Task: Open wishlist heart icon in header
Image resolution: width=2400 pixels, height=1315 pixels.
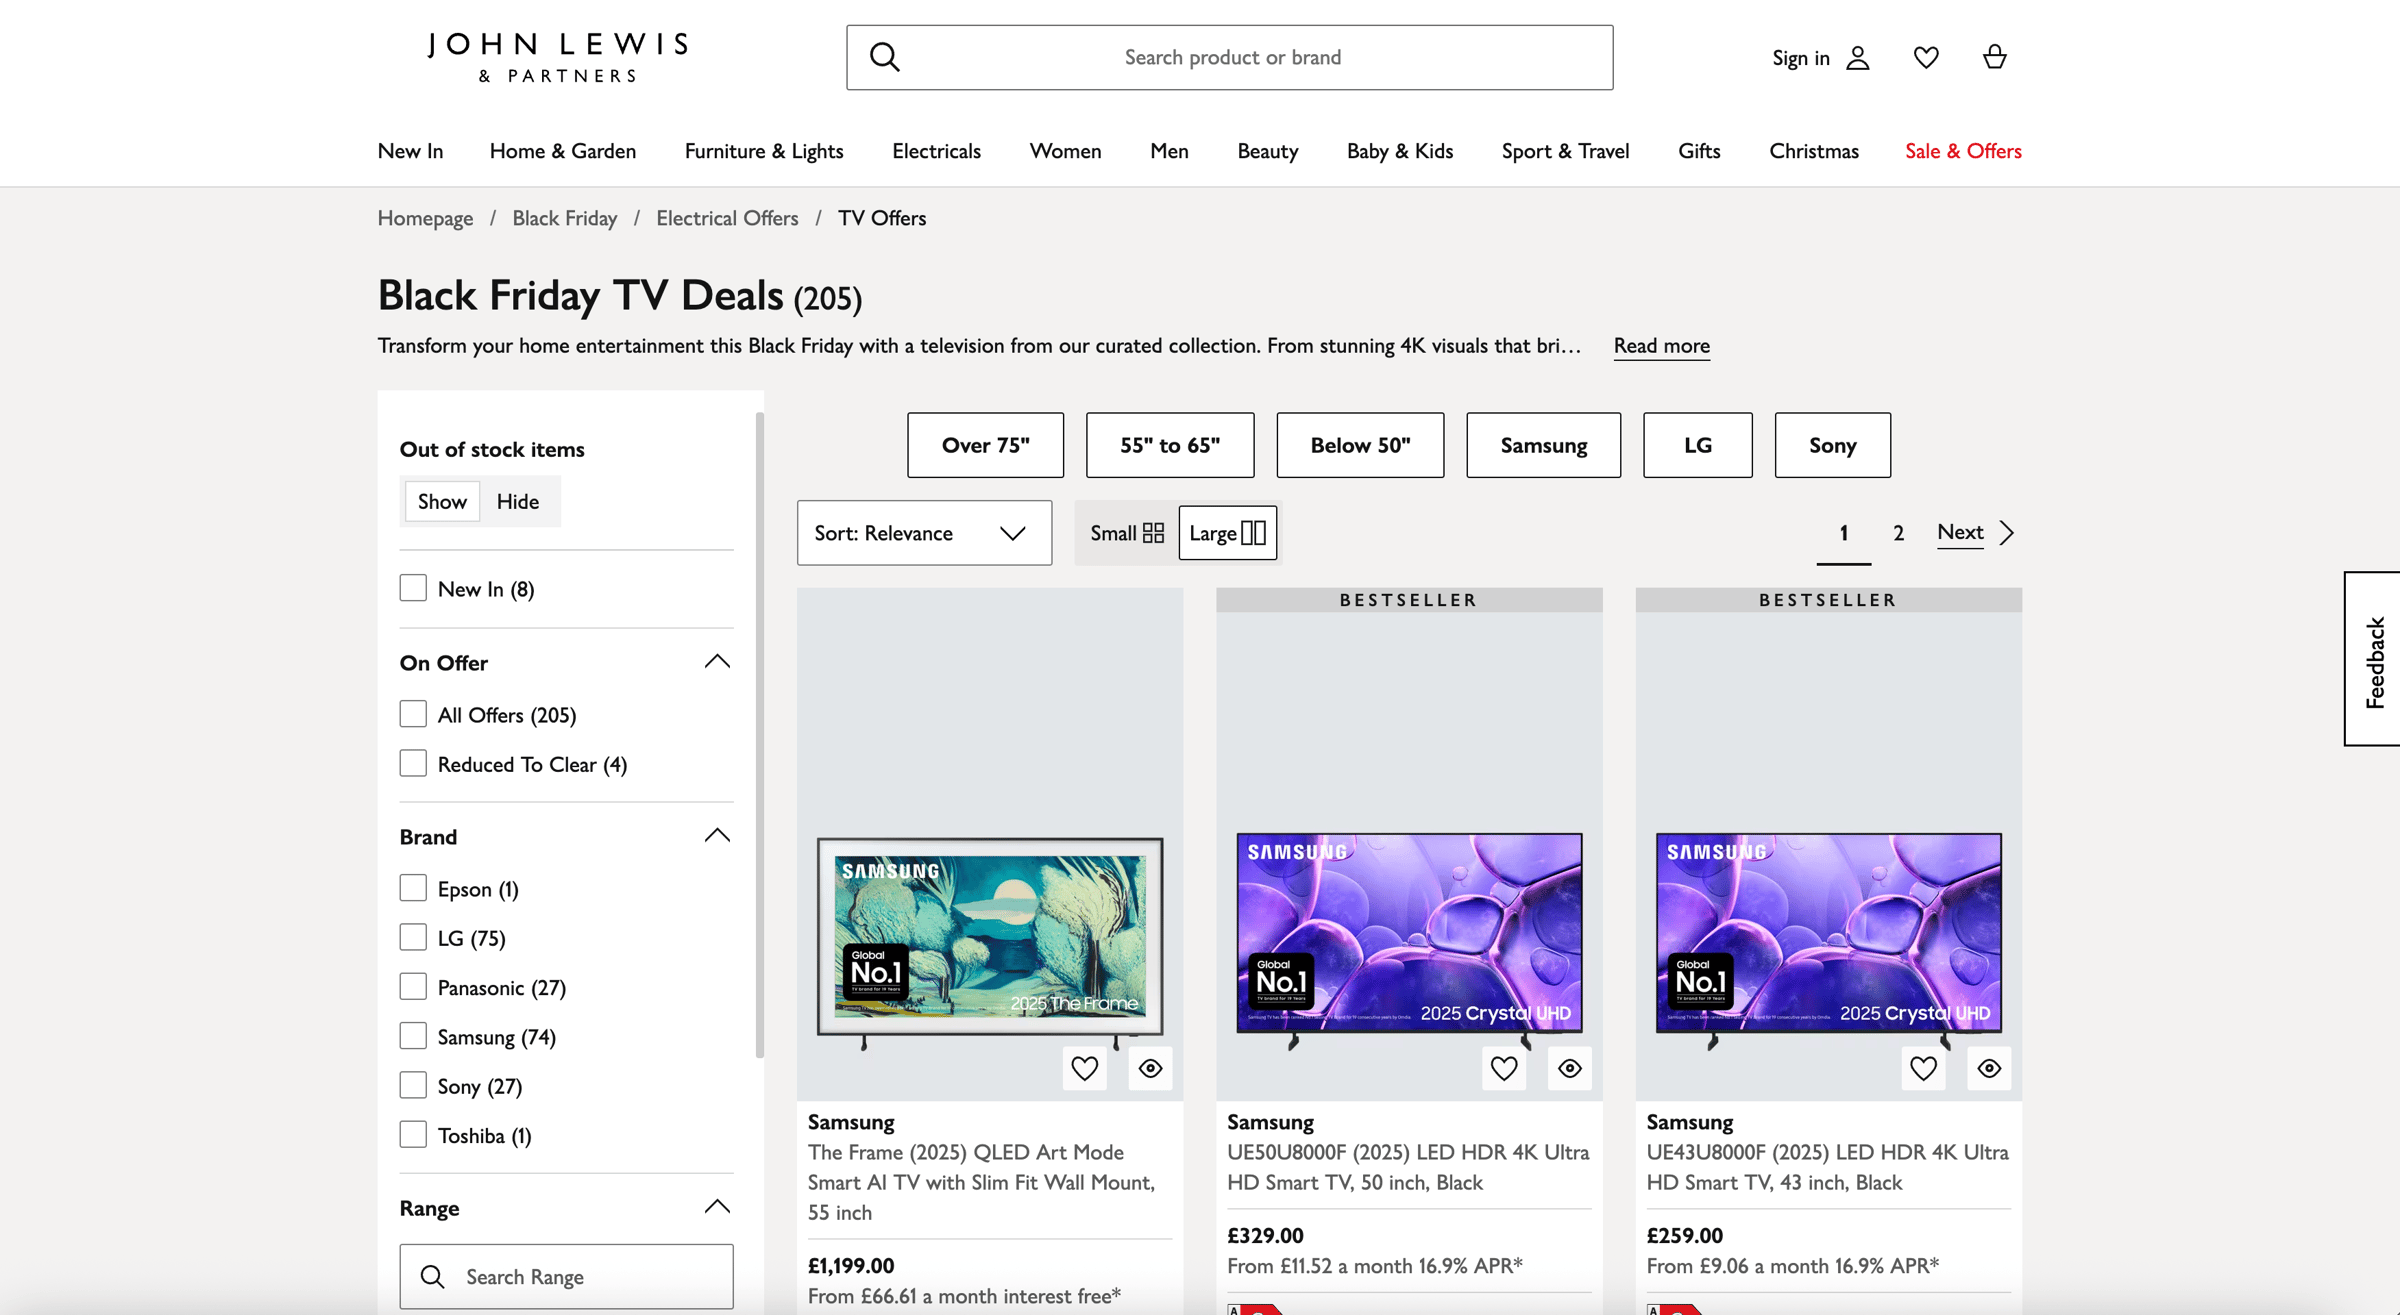Action: [1926, 58]
